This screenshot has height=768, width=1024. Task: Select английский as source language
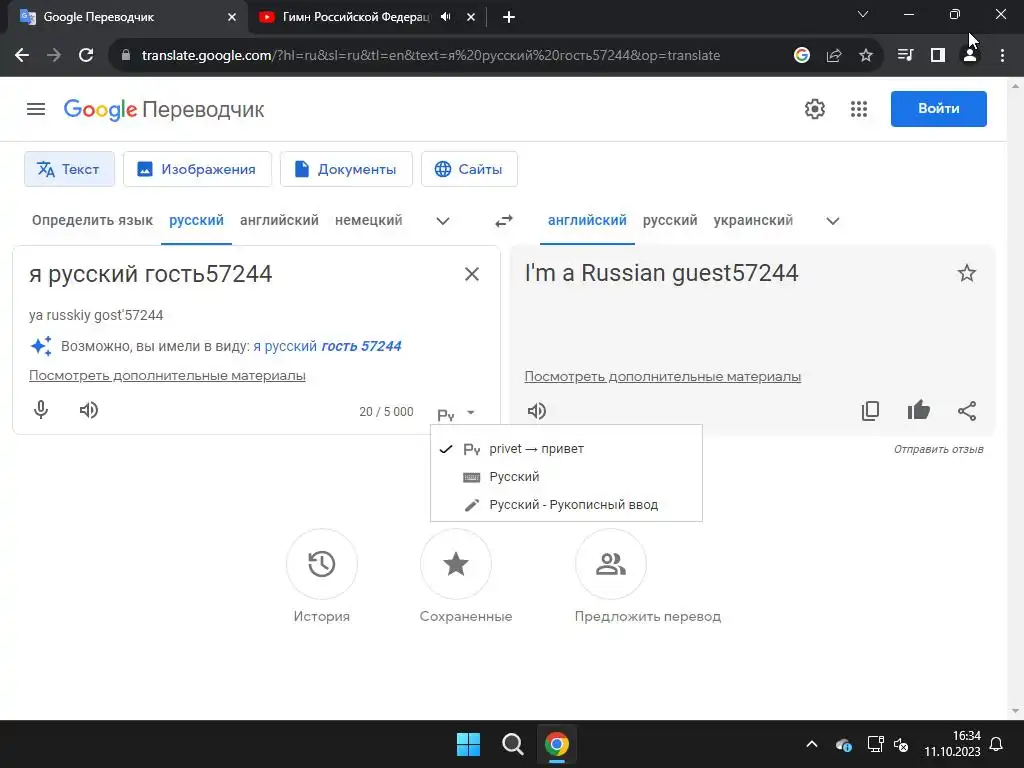(279, 221)
